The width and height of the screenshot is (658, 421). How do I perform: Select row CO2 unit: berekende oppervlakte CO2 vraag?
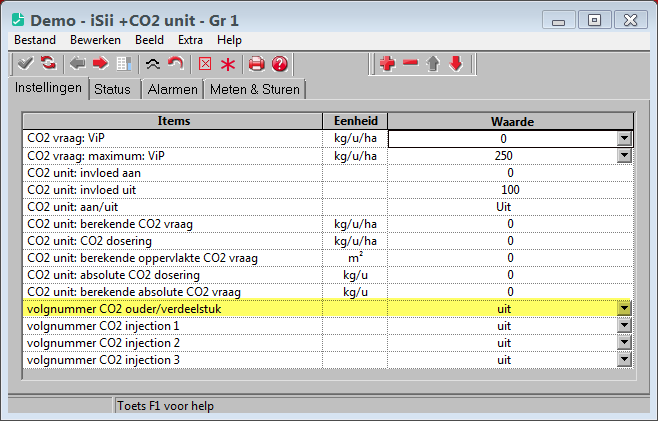(328, 258)
